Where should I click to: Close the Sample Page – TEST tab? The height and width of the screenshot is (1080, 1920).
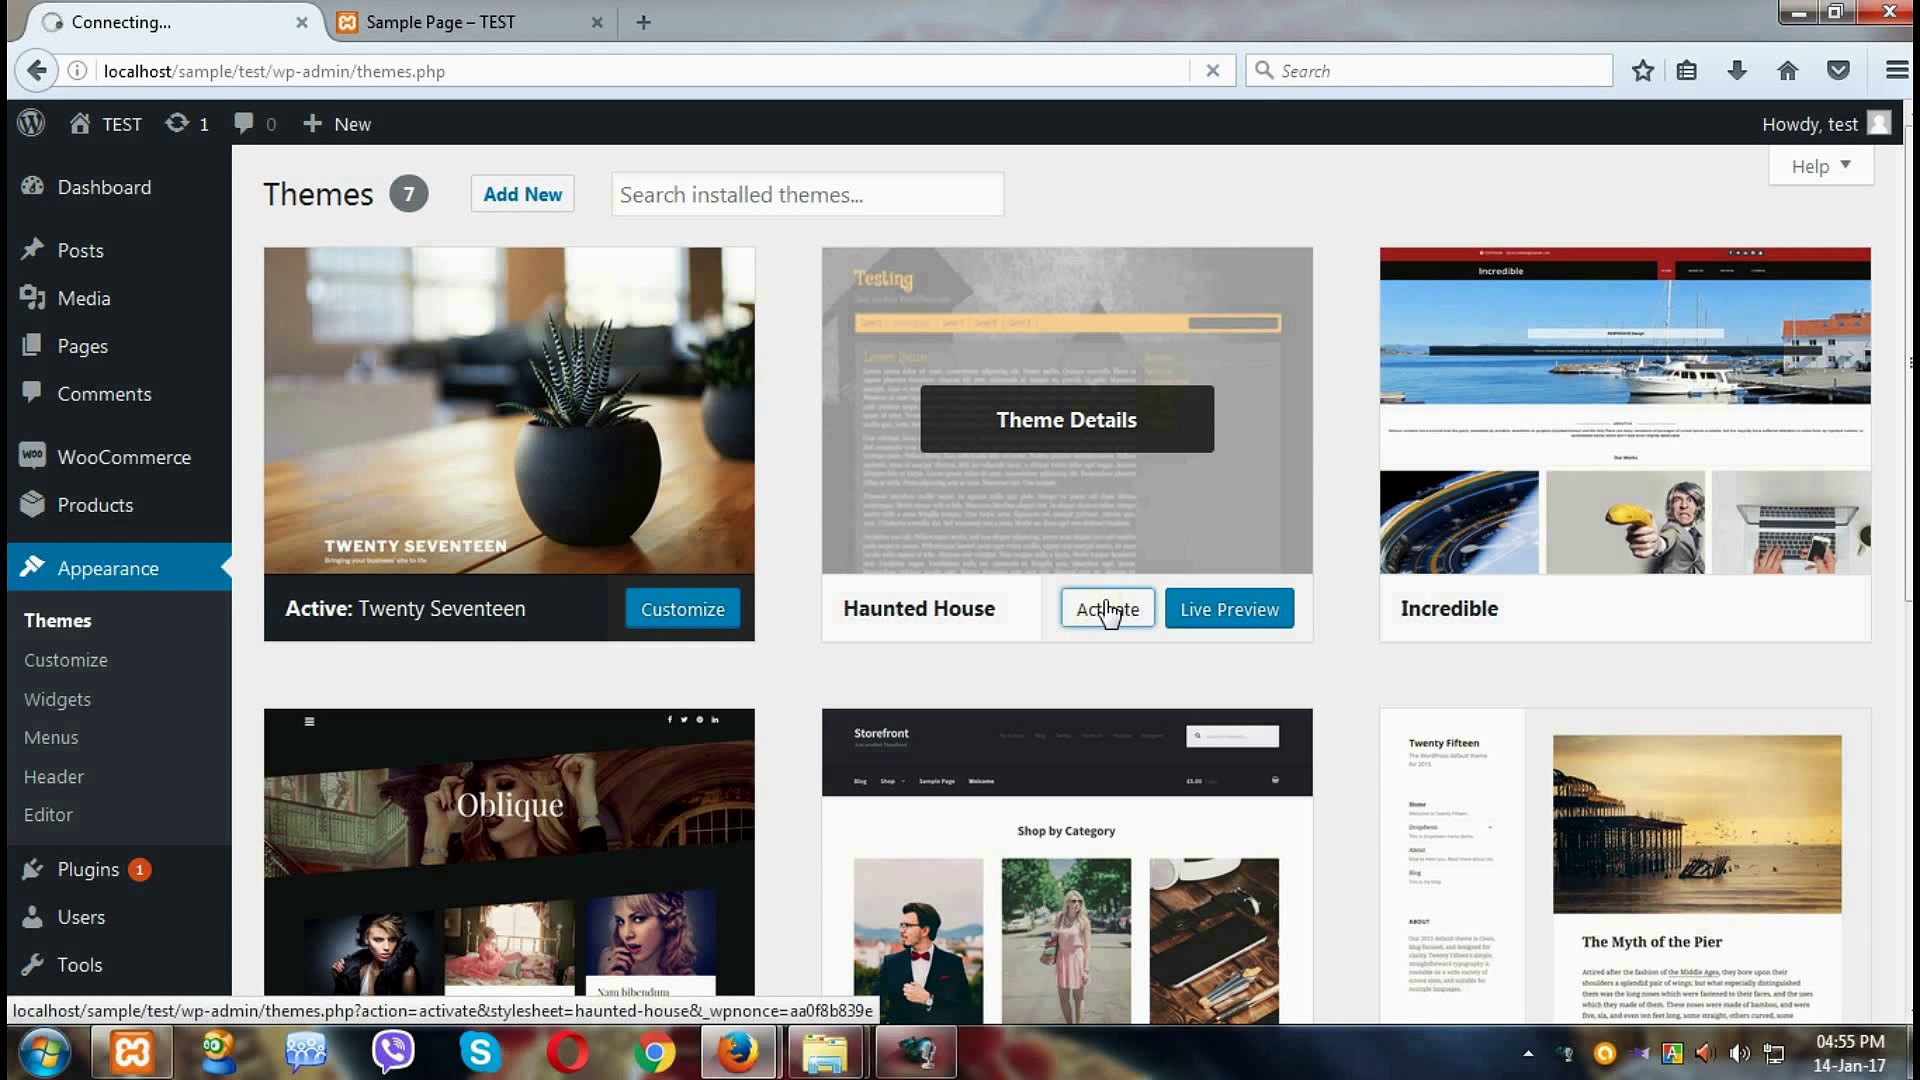click(597, 22)
